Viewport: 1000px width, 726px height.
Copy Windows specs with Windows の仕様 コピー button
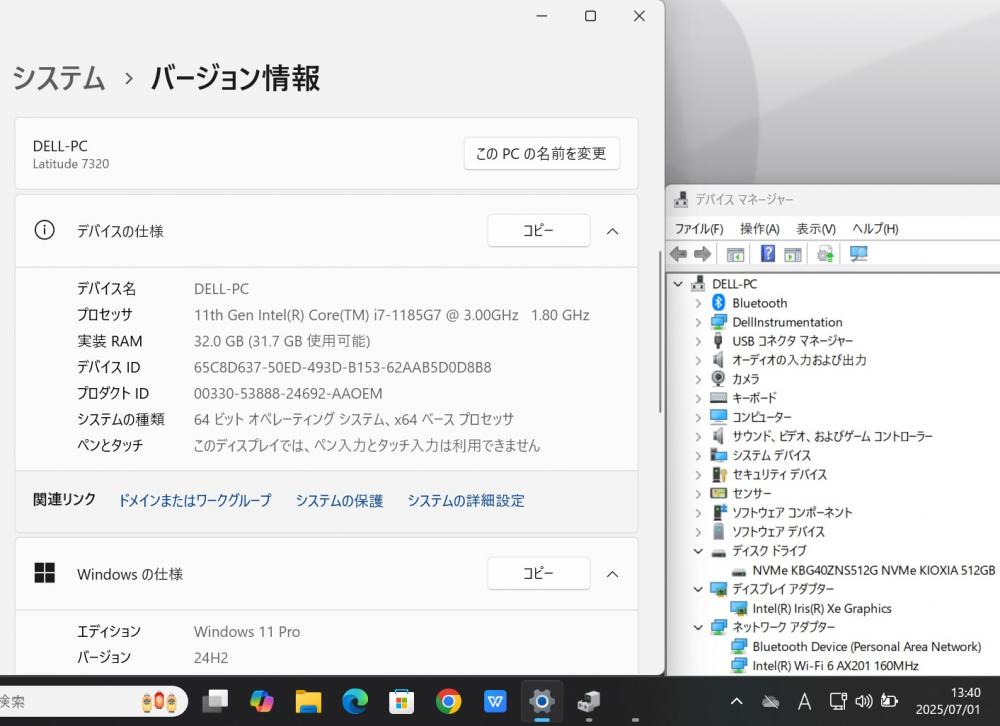[x=538, y=574]
